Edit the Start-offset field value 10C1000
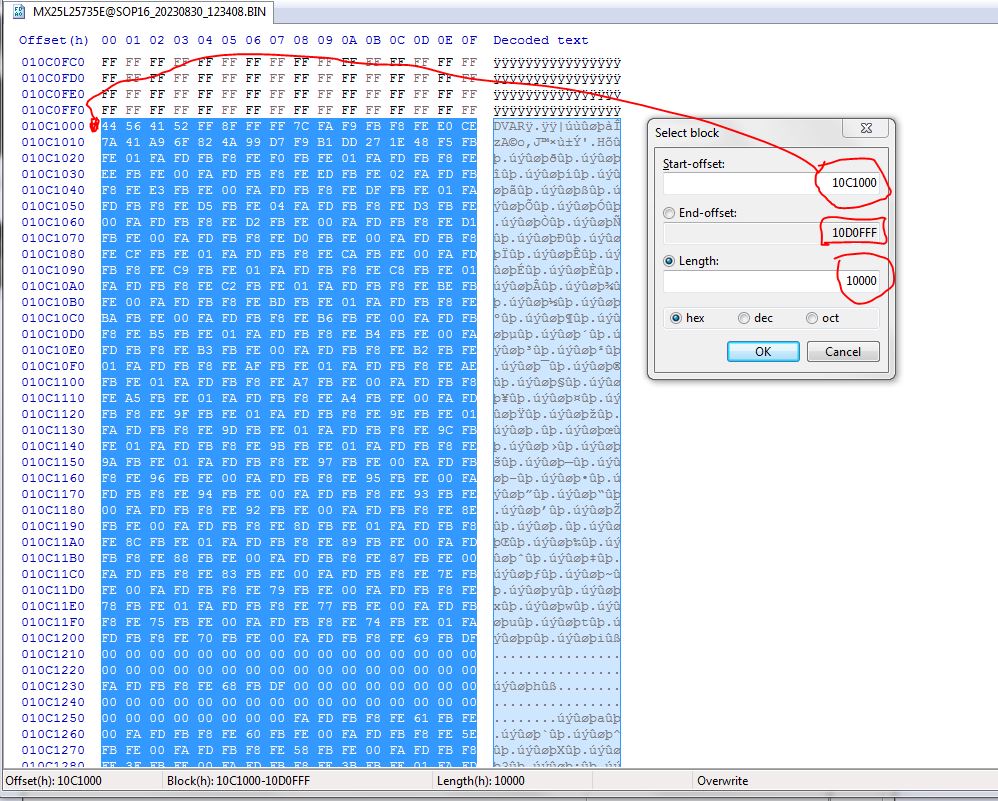Screen dimensions: 998x801 pos(772,183)
